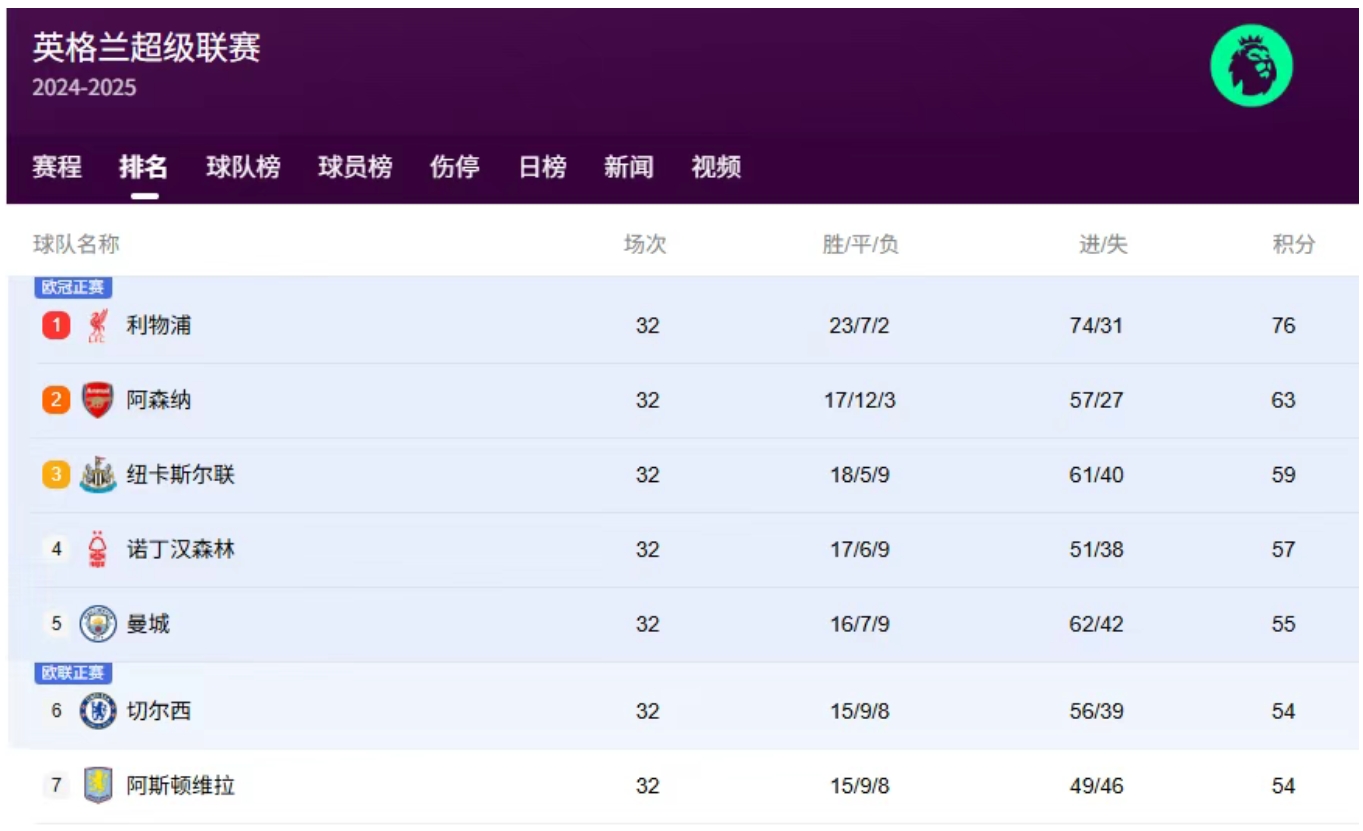Open the 利物浦 team link
This screenshot has width=1363, height=831.
pos(159,325)
